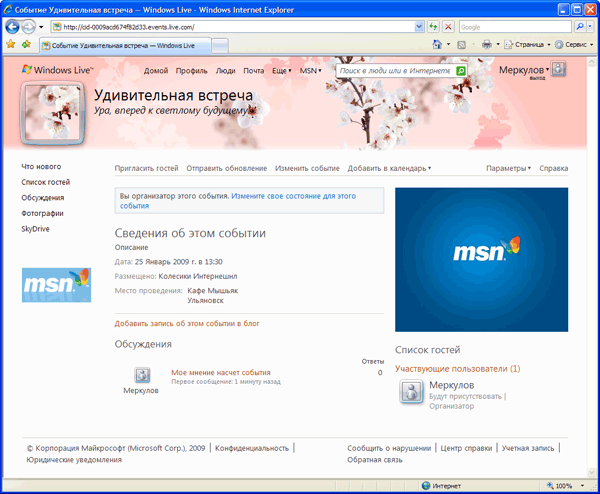The height and width of the screenshot is (494, 600).
Task: Expand the MSN dropdown menu
Action: coord(310,71)
